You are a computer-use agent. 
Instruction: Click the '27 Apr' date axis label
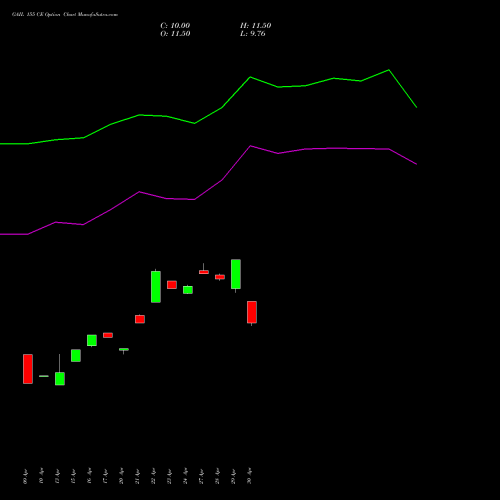click(x=202, y=477)
